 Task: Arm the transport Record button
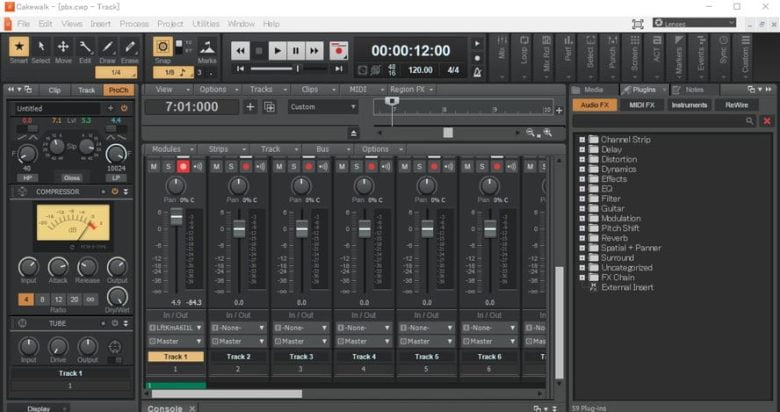pyautogui.click(x=339, y=50)
